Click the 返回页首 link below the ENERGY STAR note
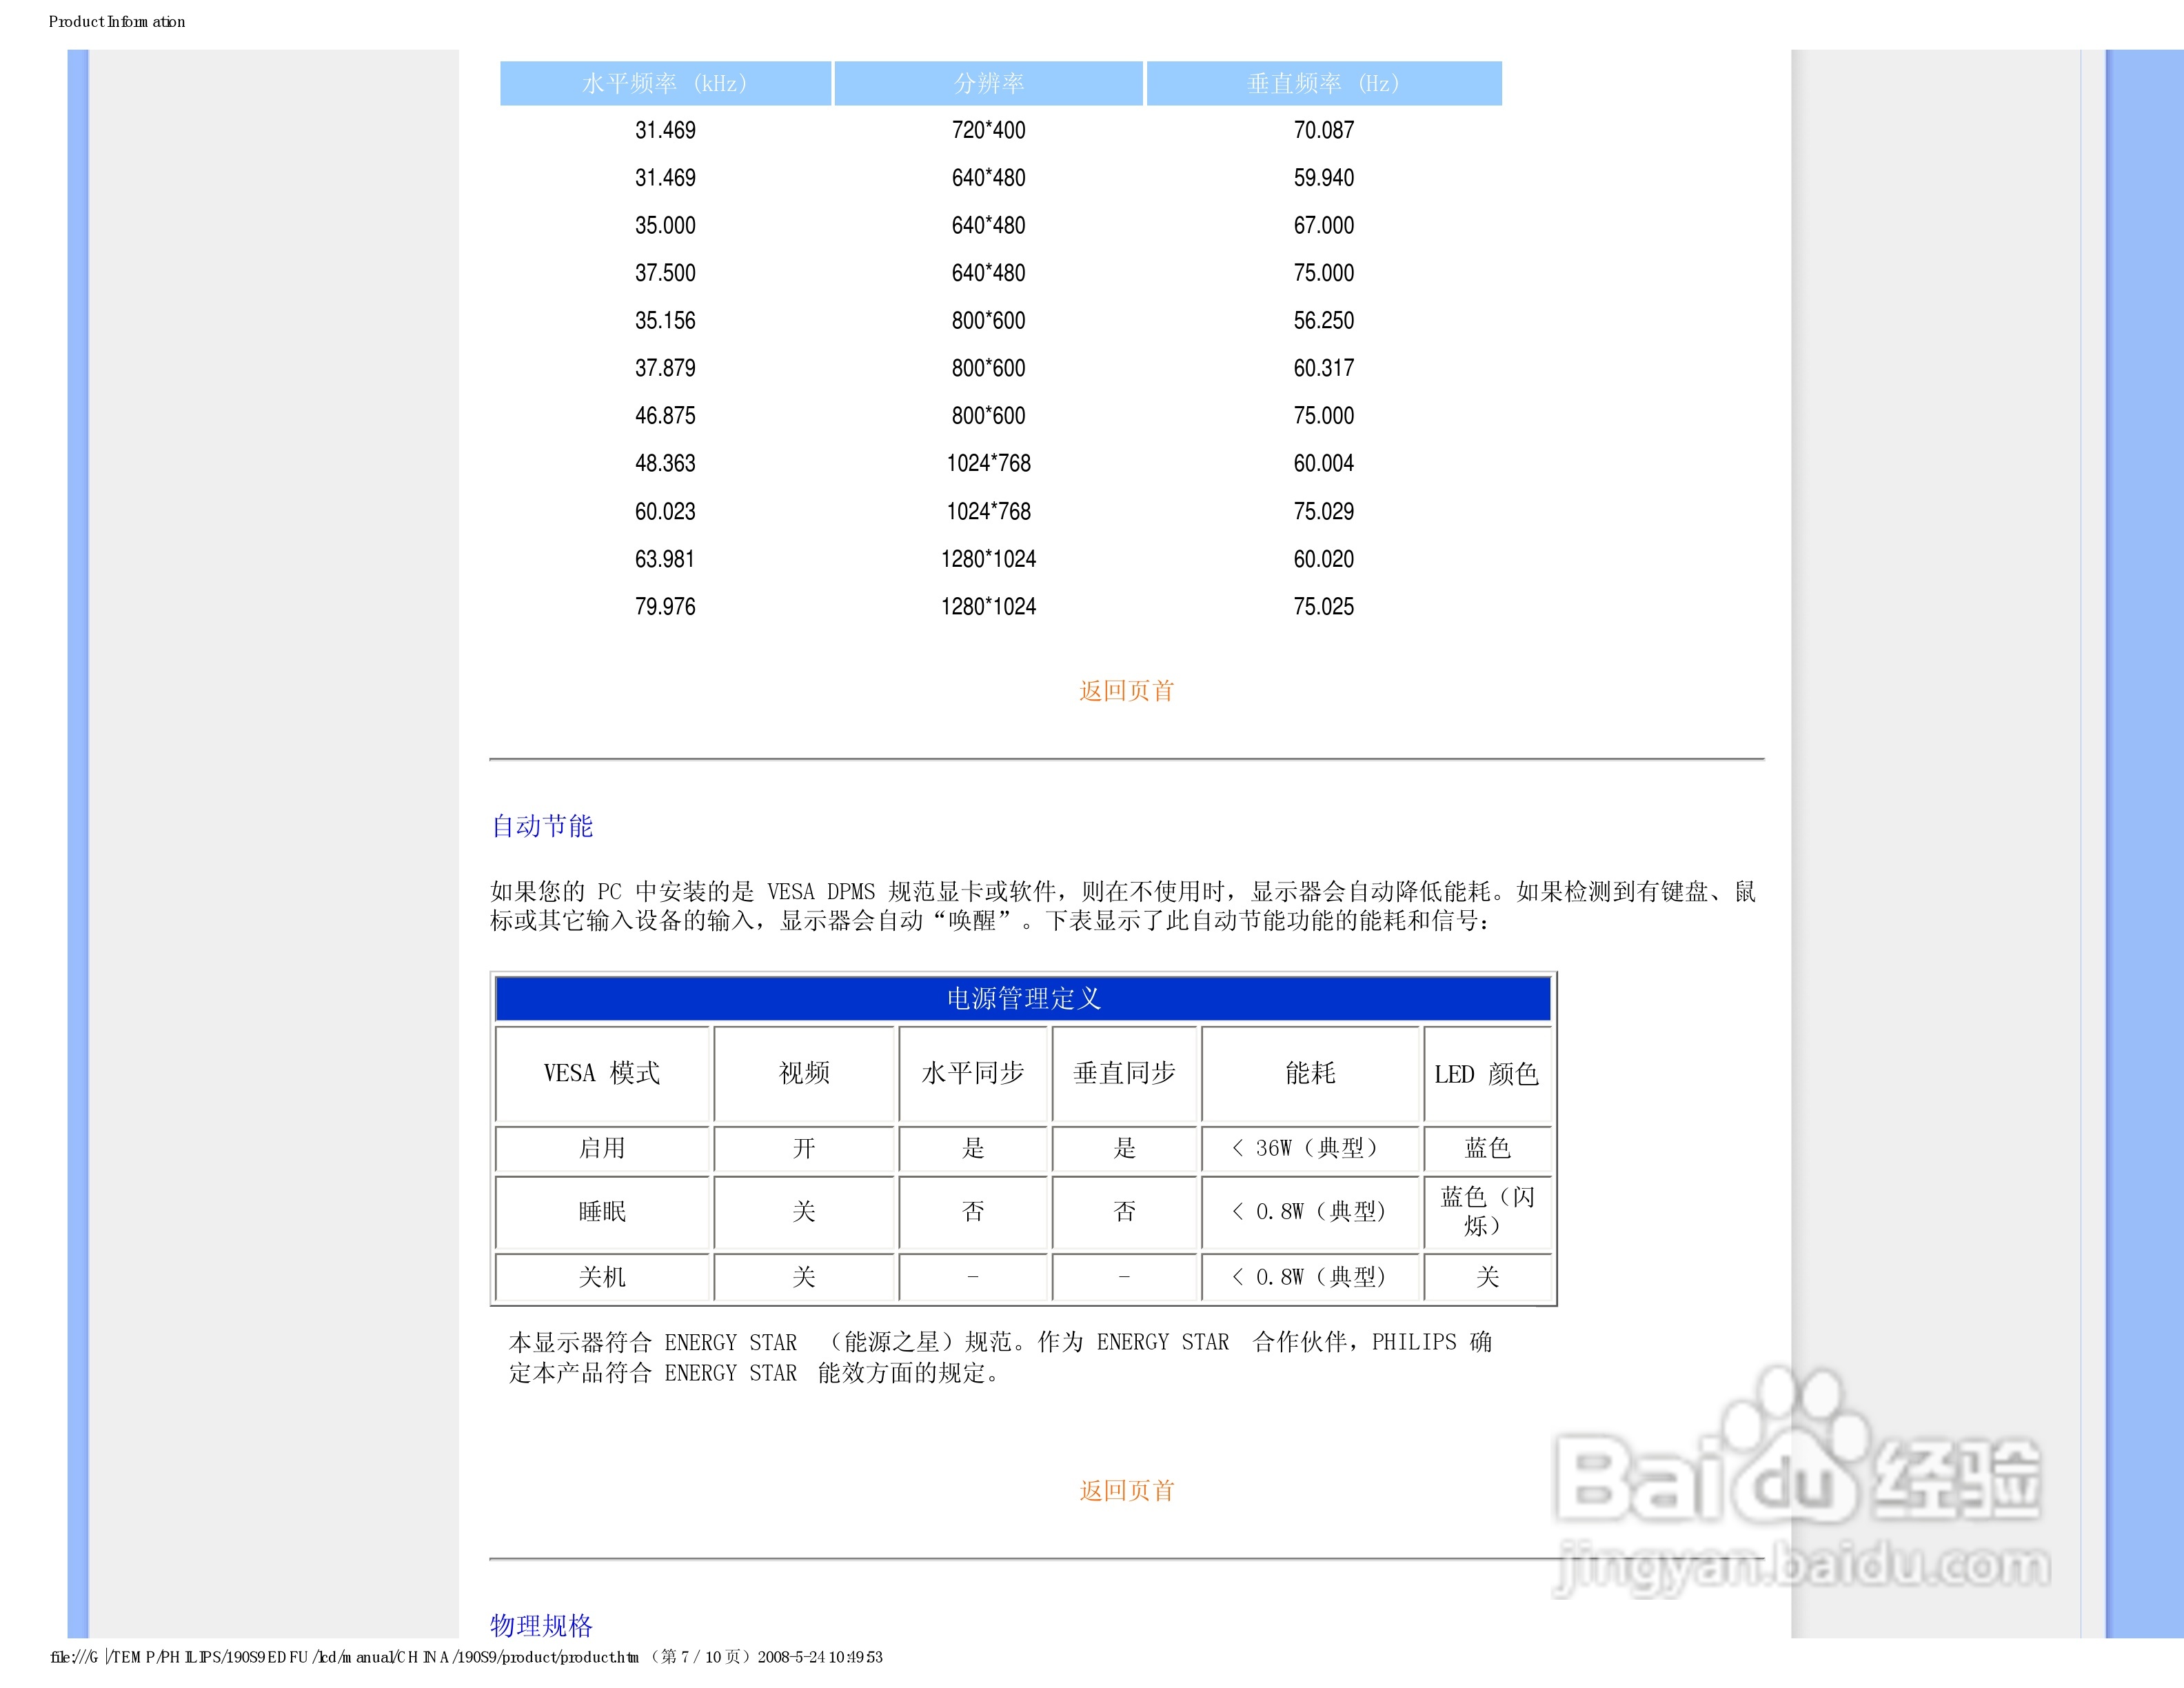This screenshot has height=1688, width=2184. click(1126, 1490)
